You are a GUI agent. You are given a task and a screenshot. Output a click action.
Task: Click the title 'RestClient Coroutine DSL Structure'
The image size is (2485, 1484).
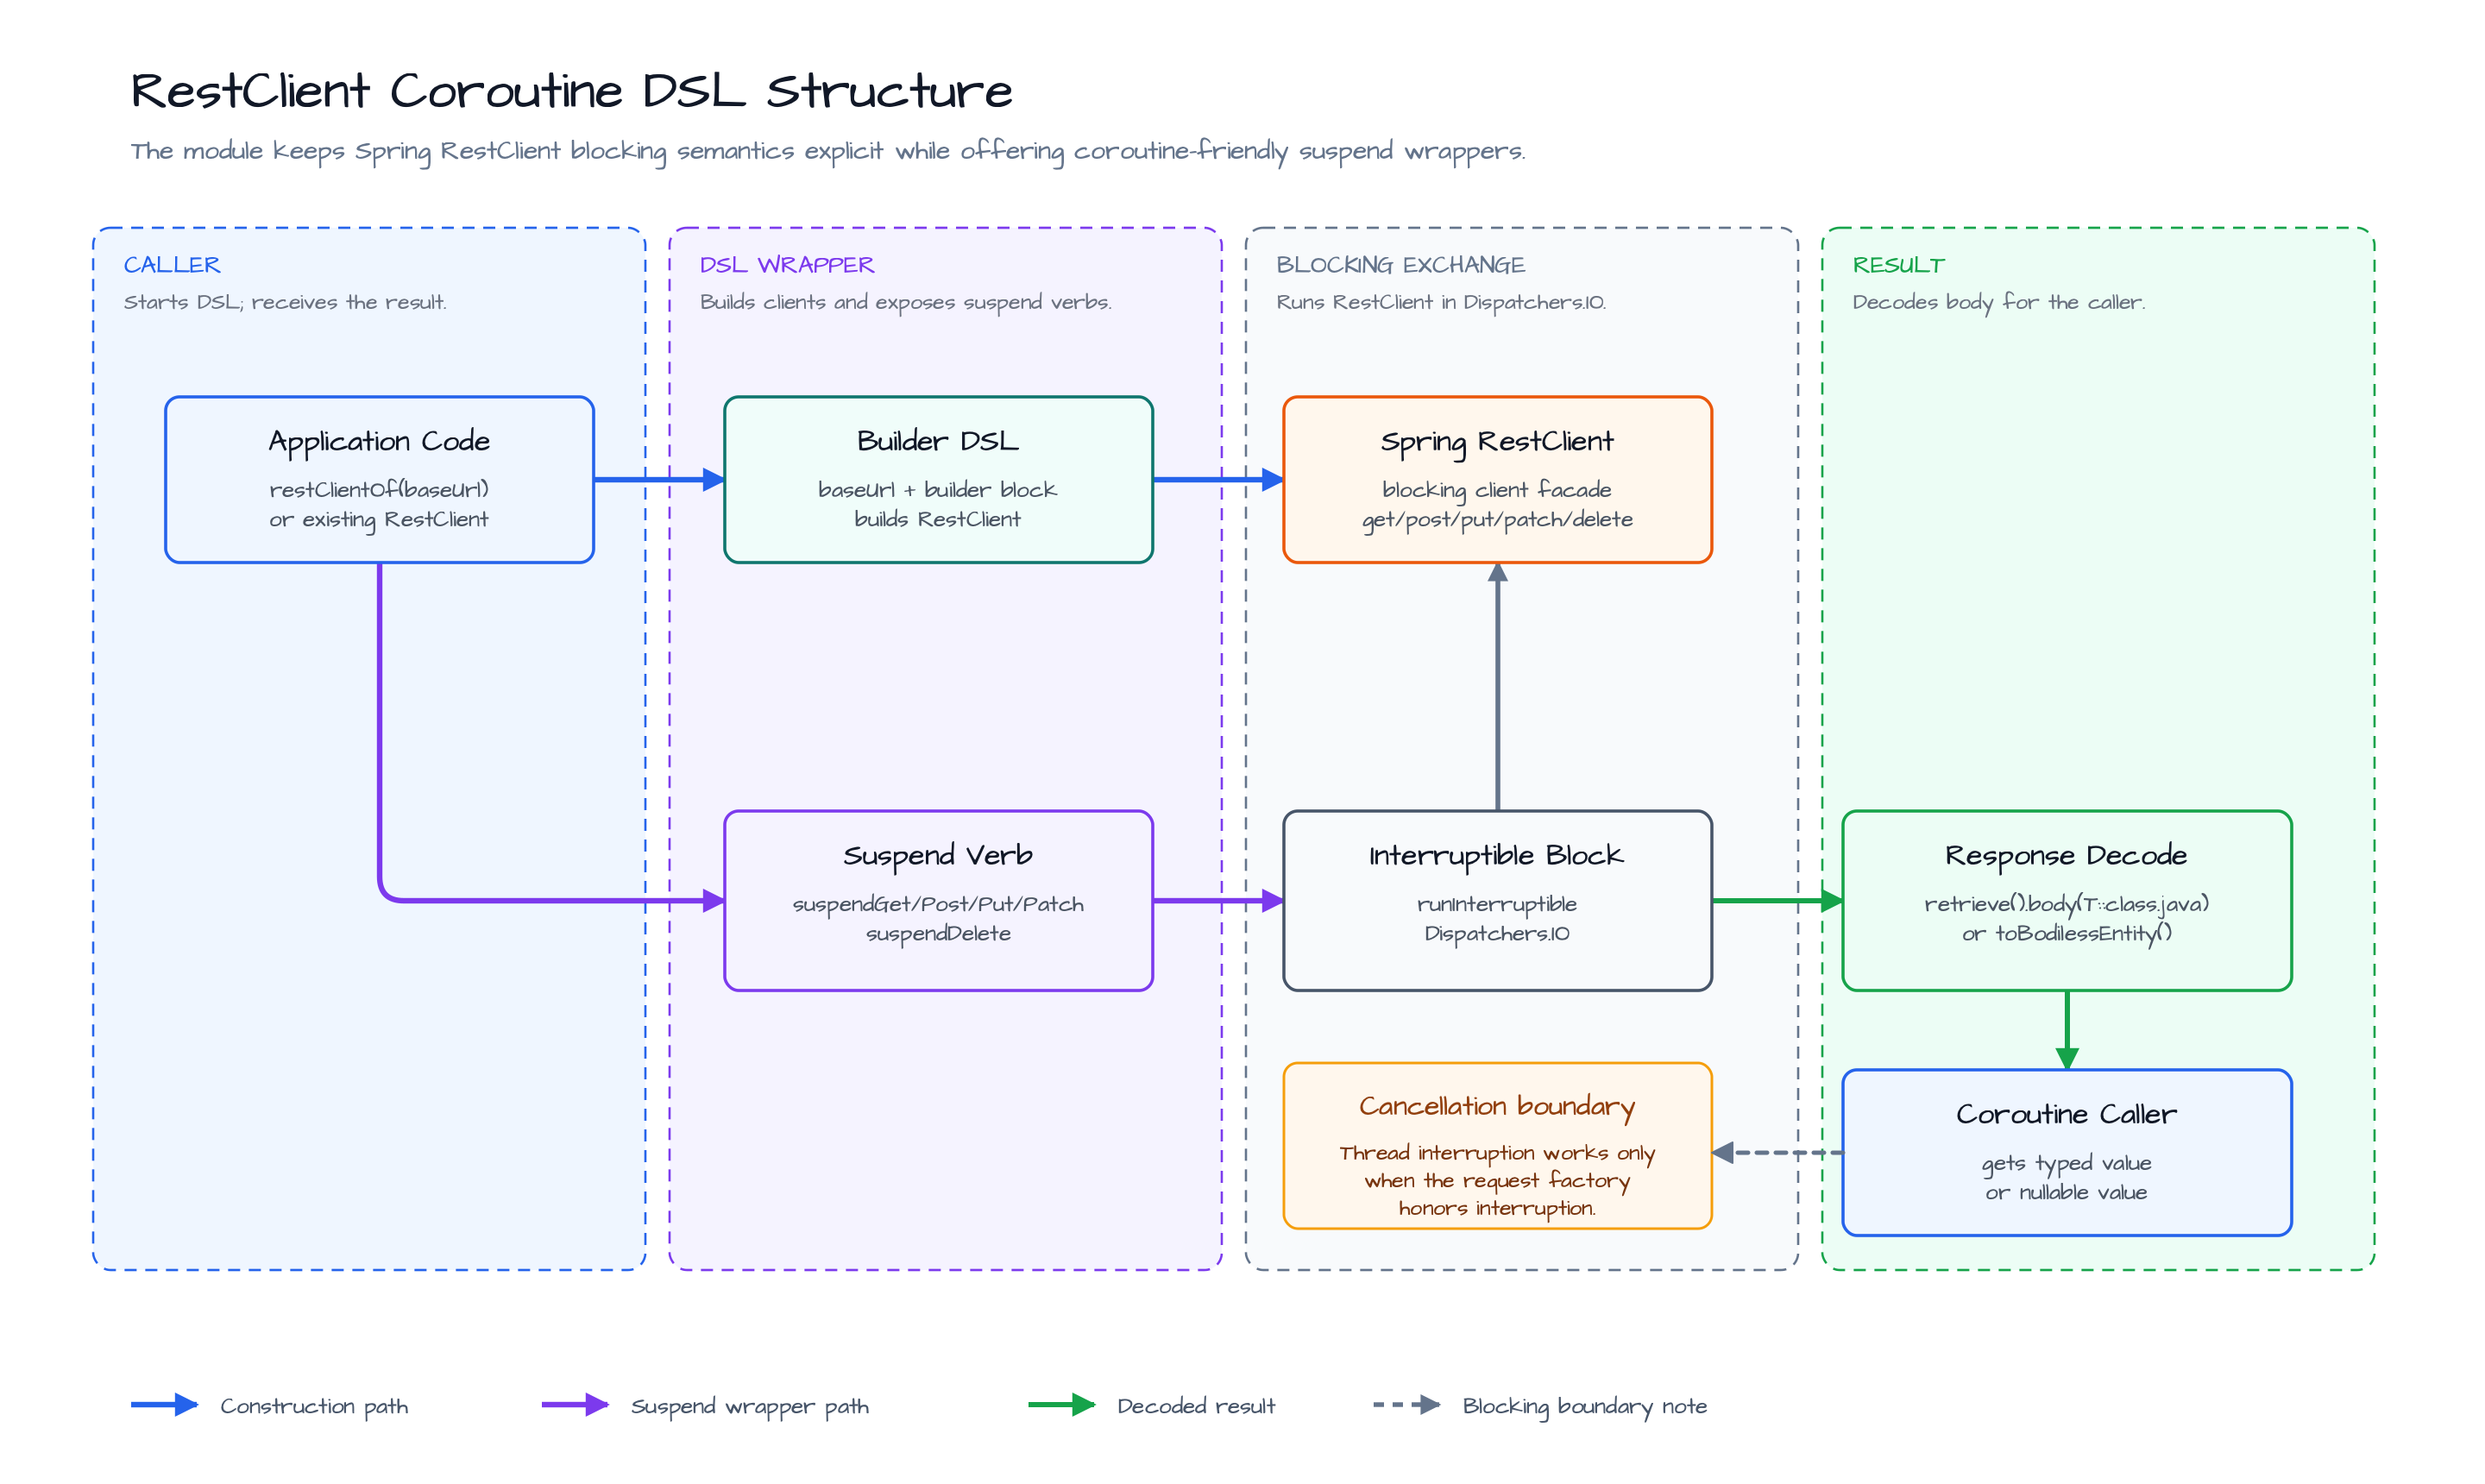coord(571,91)
